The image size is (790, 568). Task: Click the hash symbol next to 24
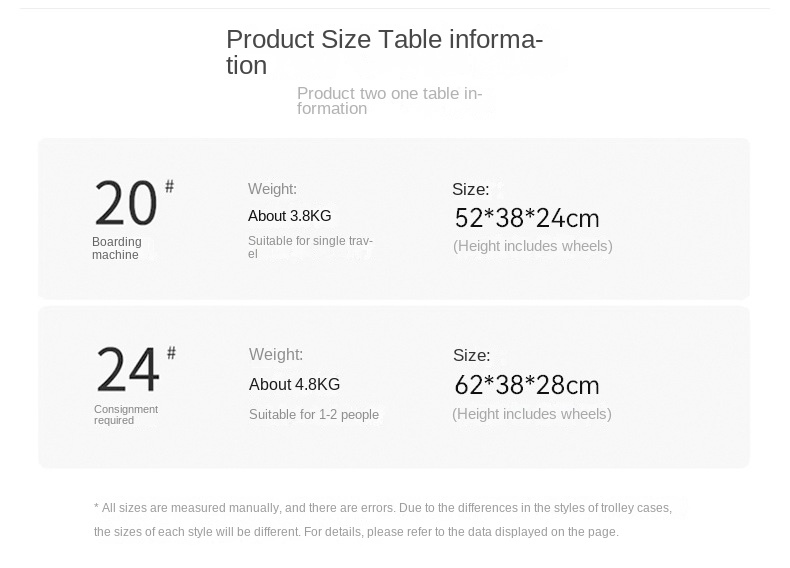[171, 352]
